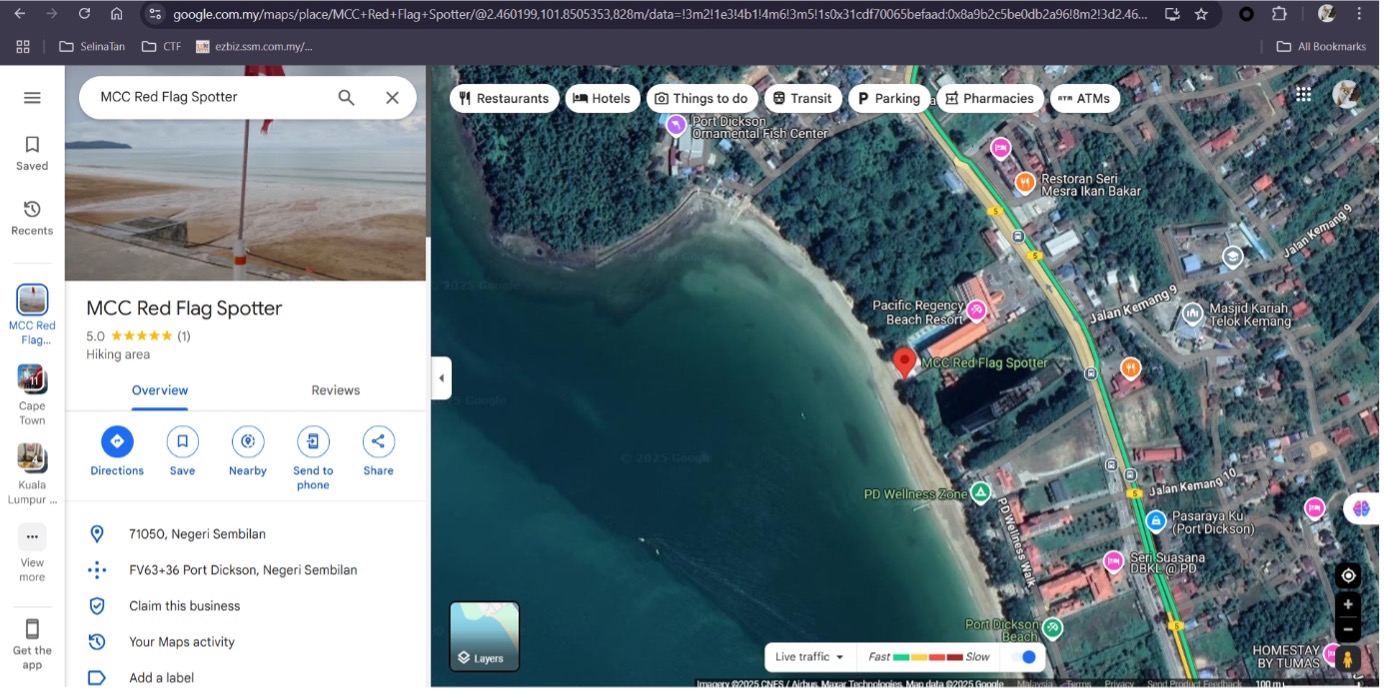Open All Bookmarks folder

pyautogui.click(x=1321, y=46)
